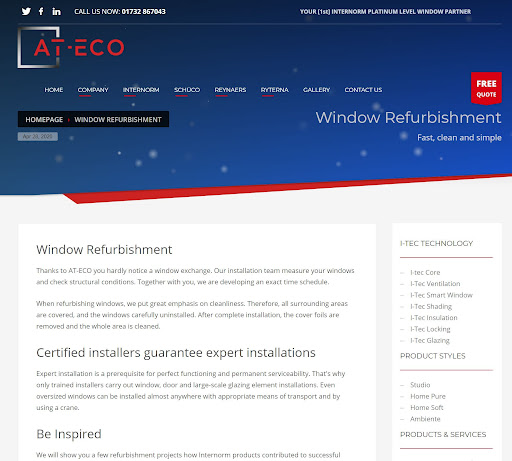Open the I-Tec Glazing link

[x=430, y=340]
